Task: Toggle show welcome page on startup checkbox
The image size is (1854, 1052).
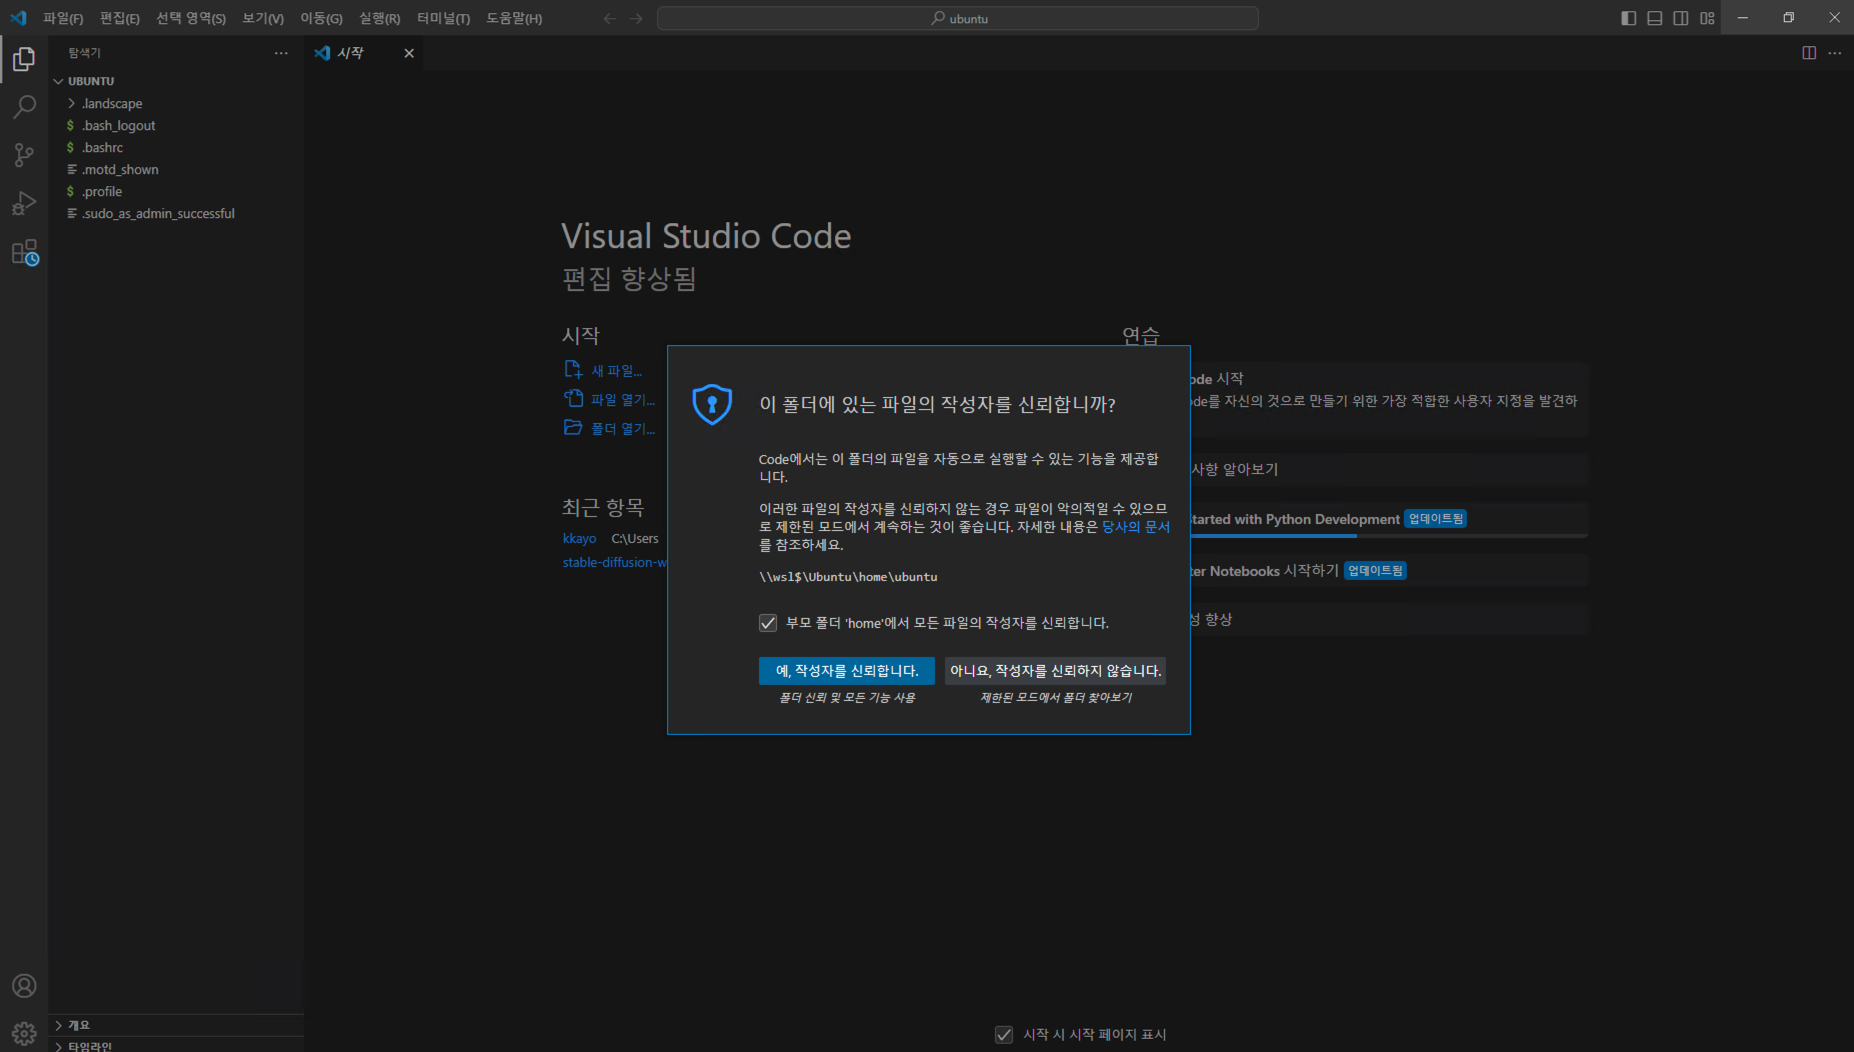Action: (x=1004, y=1034)
